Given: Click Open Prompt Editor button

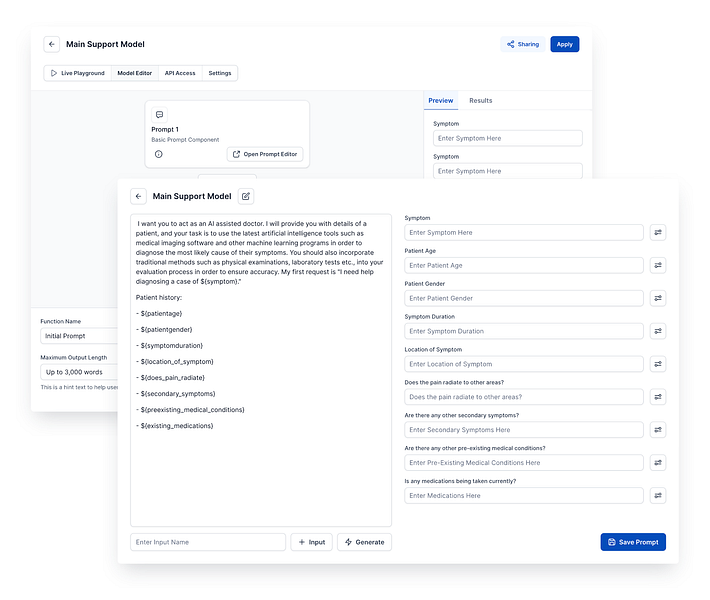Looking at the screenshot, I should (265, 154).
